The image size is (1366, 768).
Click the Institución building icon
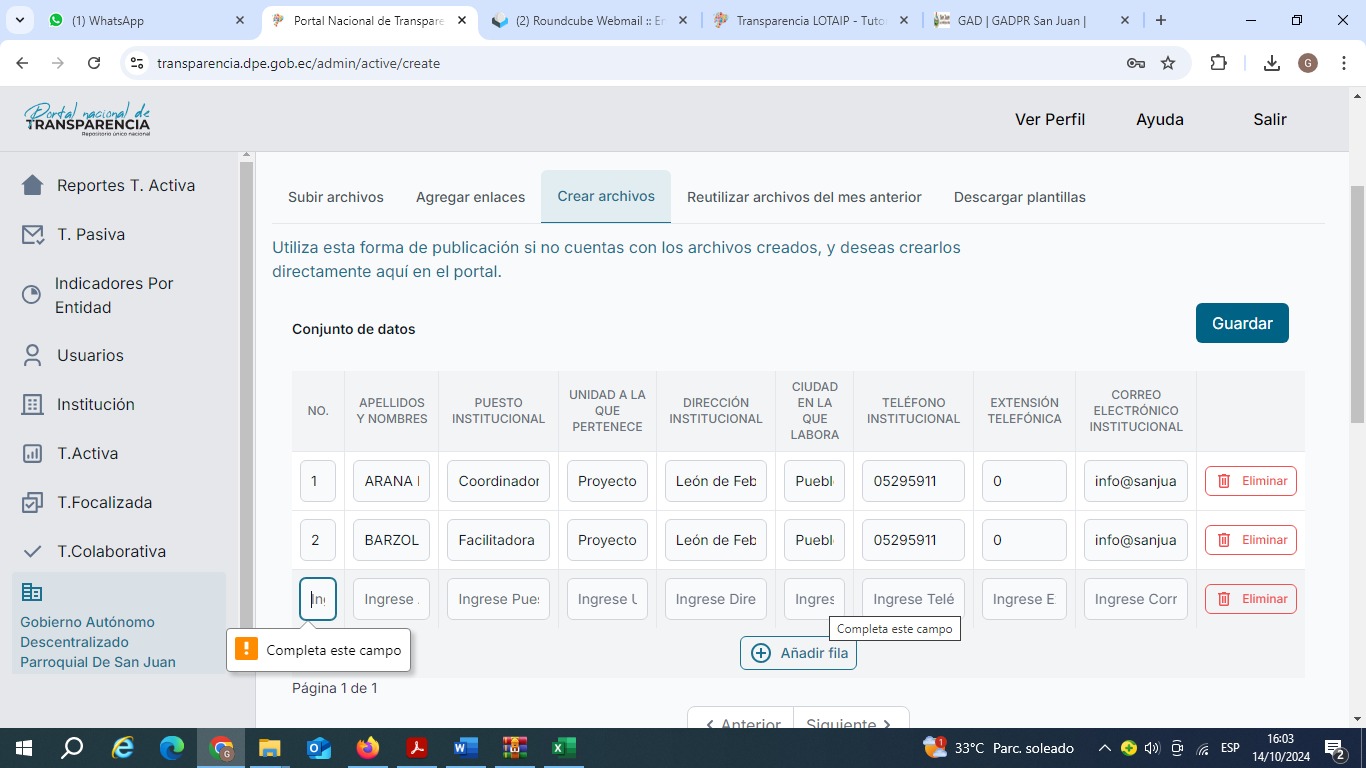coord(33,404)
